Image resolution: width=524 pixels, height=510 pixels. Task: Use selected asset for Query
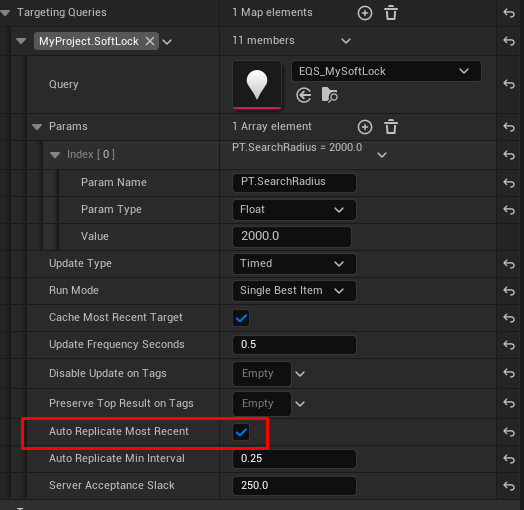pyautogui.click(x=303, y=95)
